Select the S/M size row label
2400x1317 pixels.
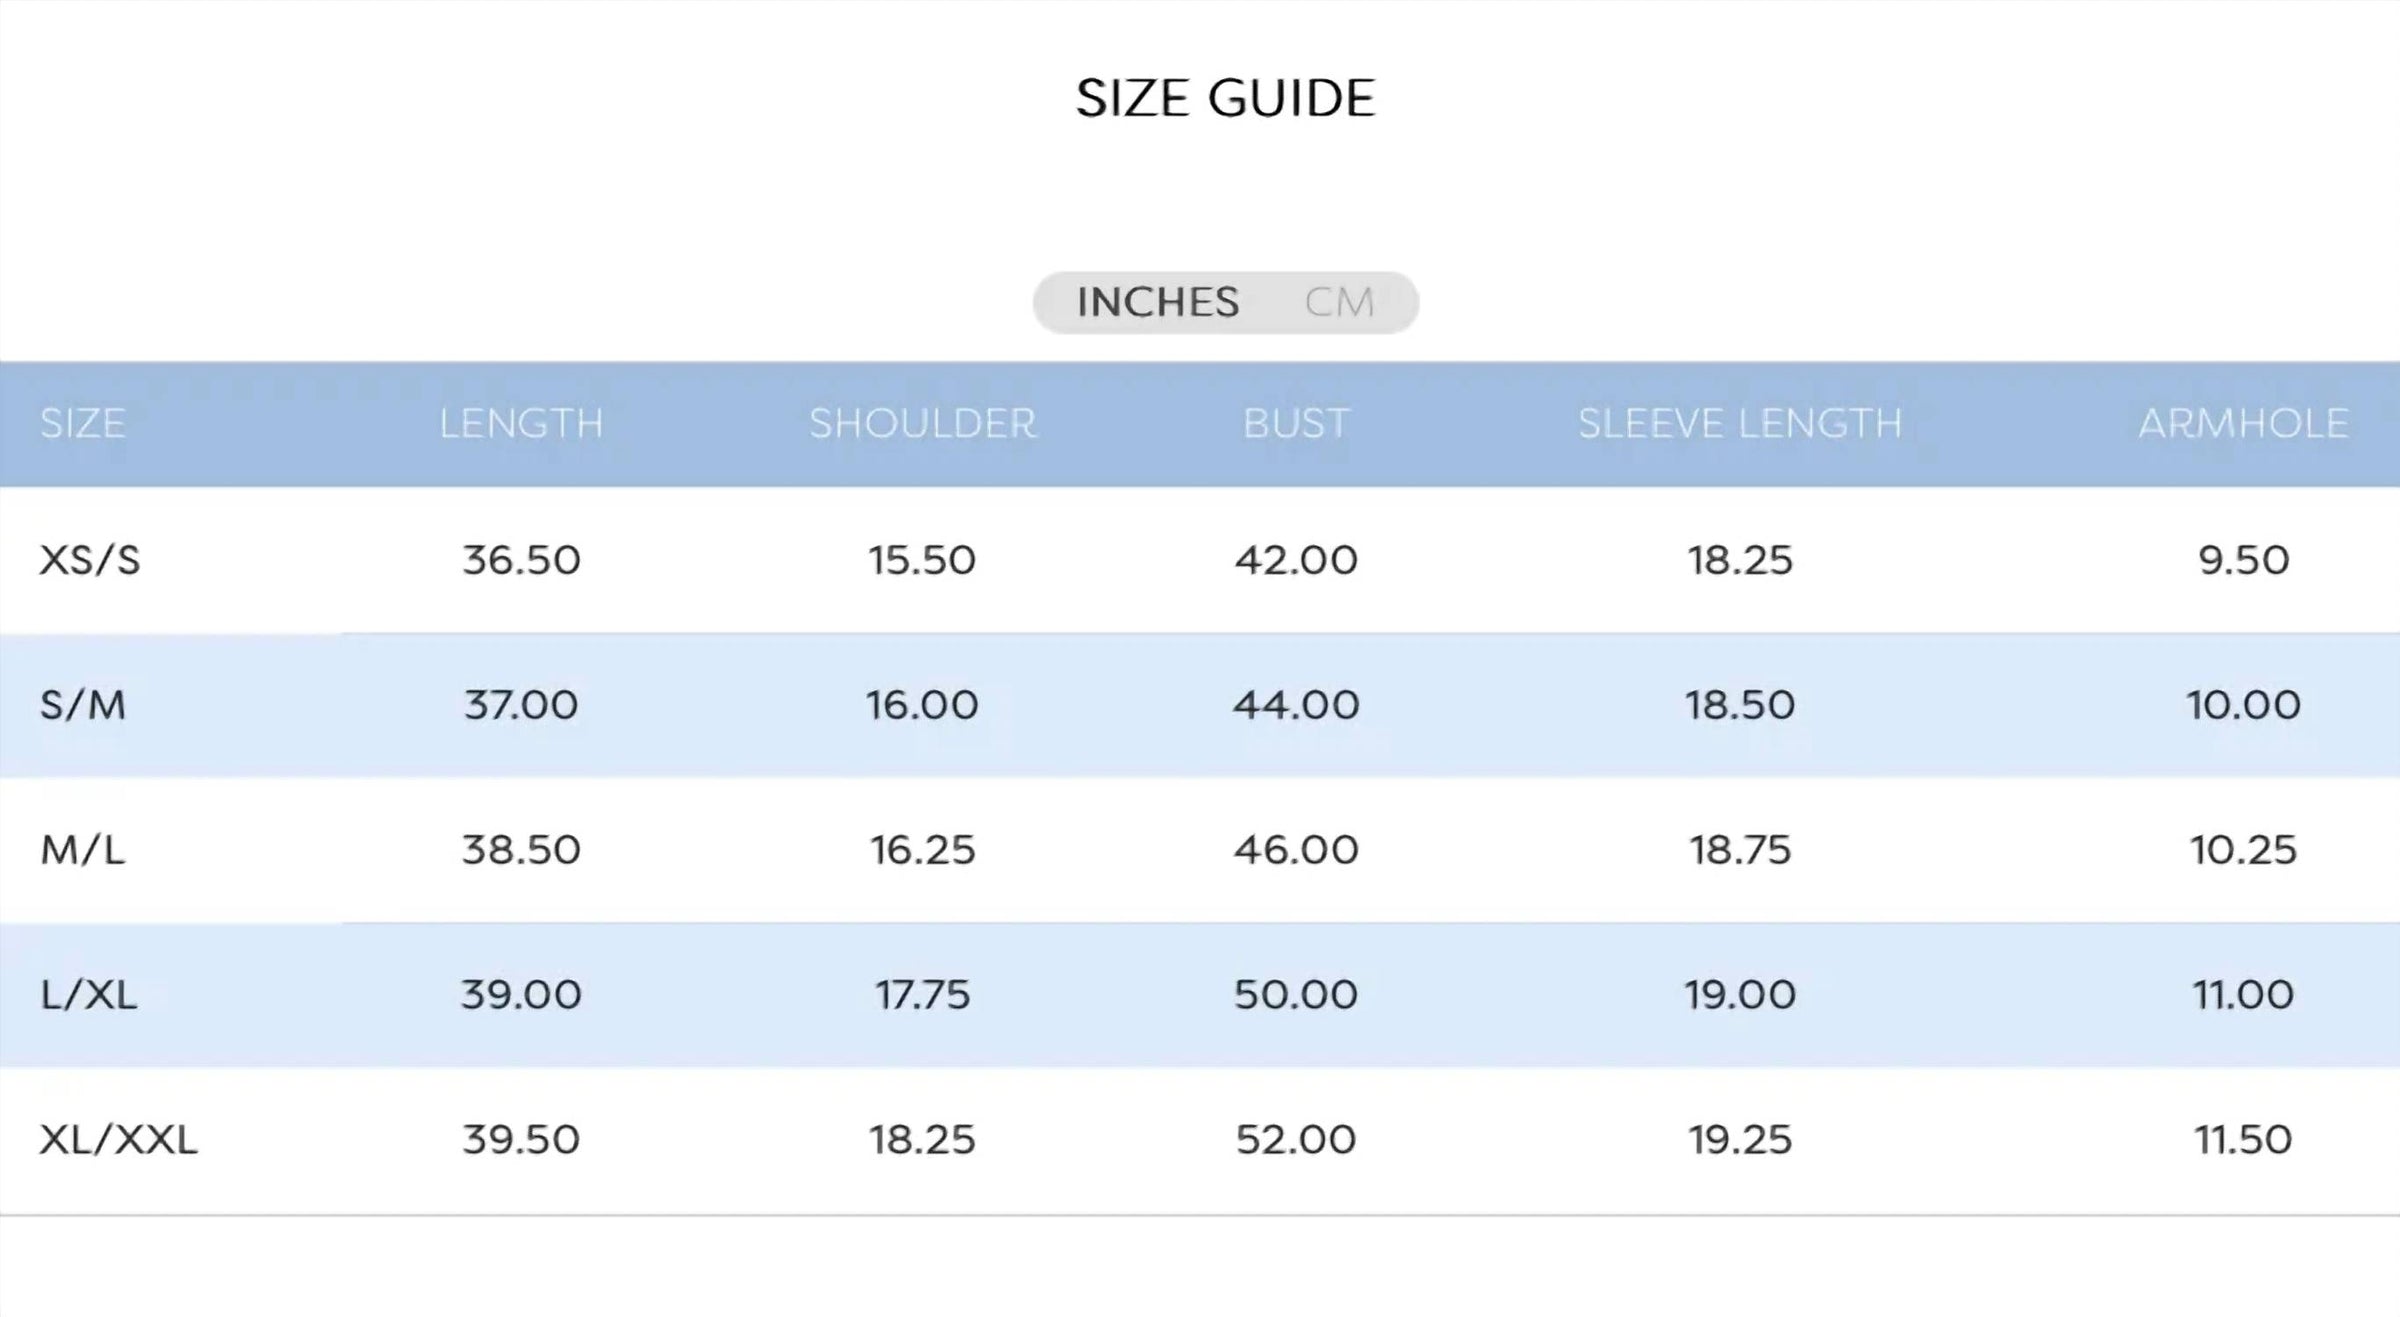[x=83, y=705]
